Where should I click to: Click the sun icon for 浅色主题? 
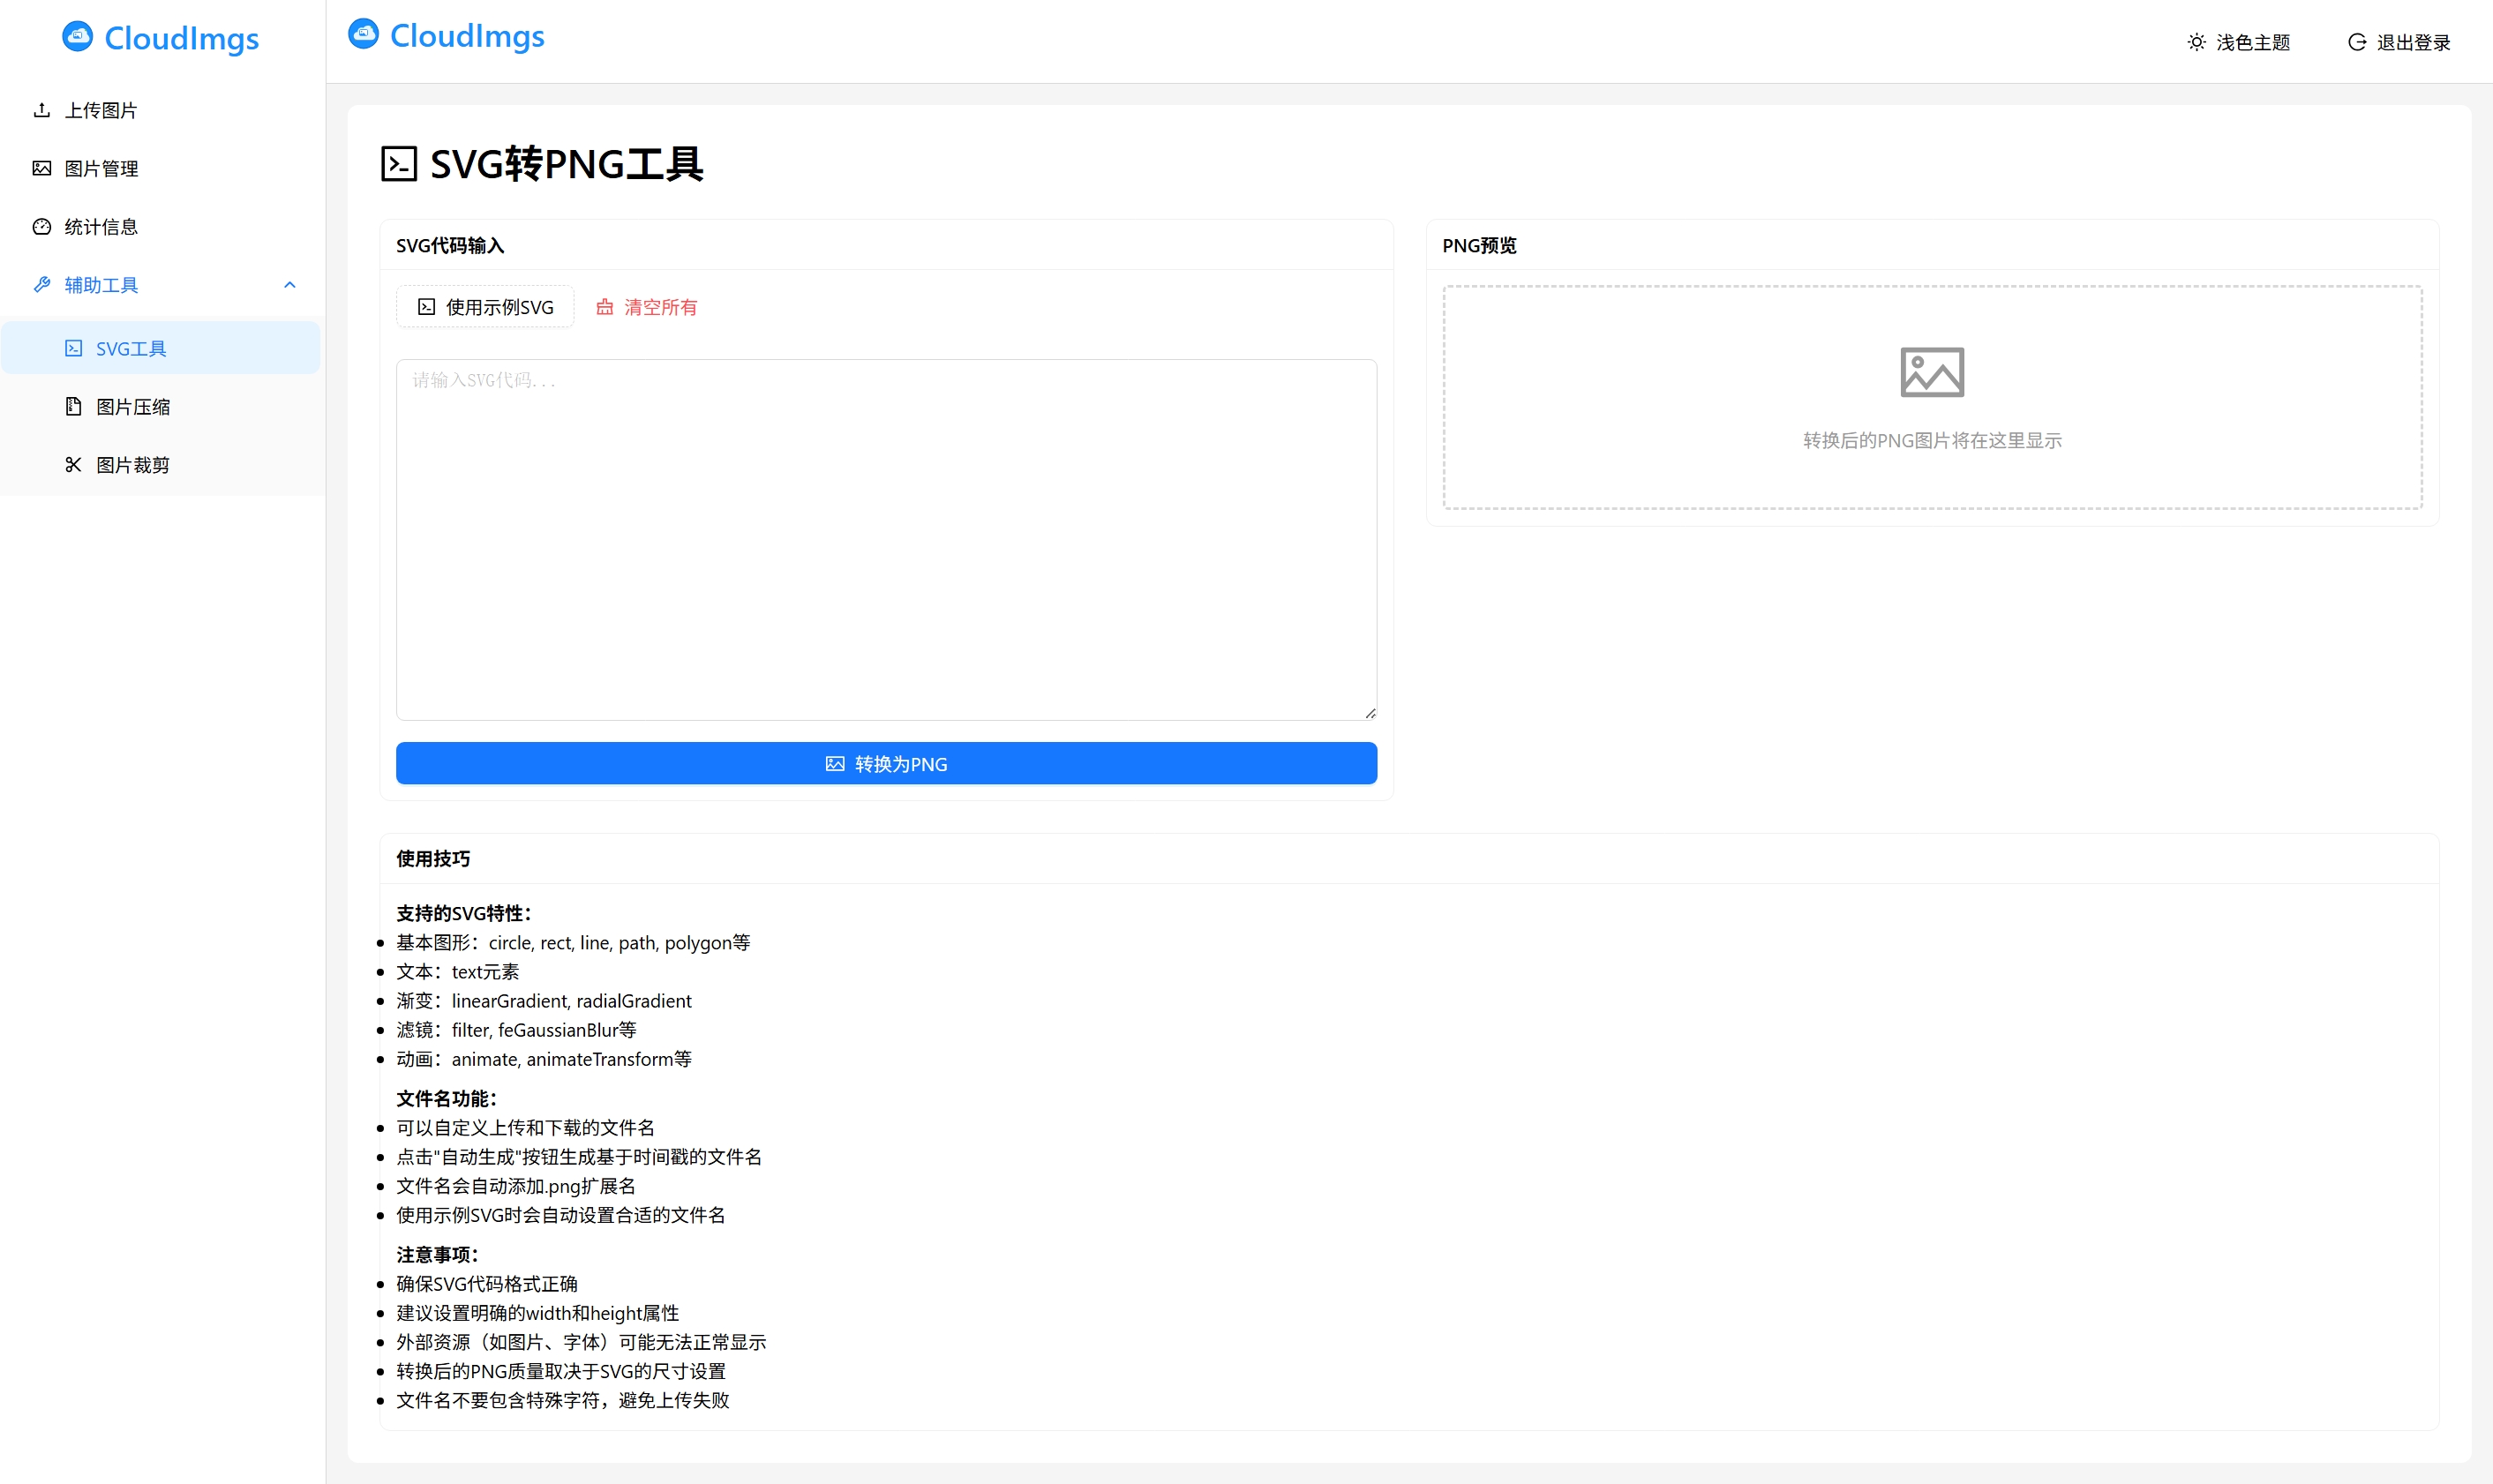tap(2196, 42)
